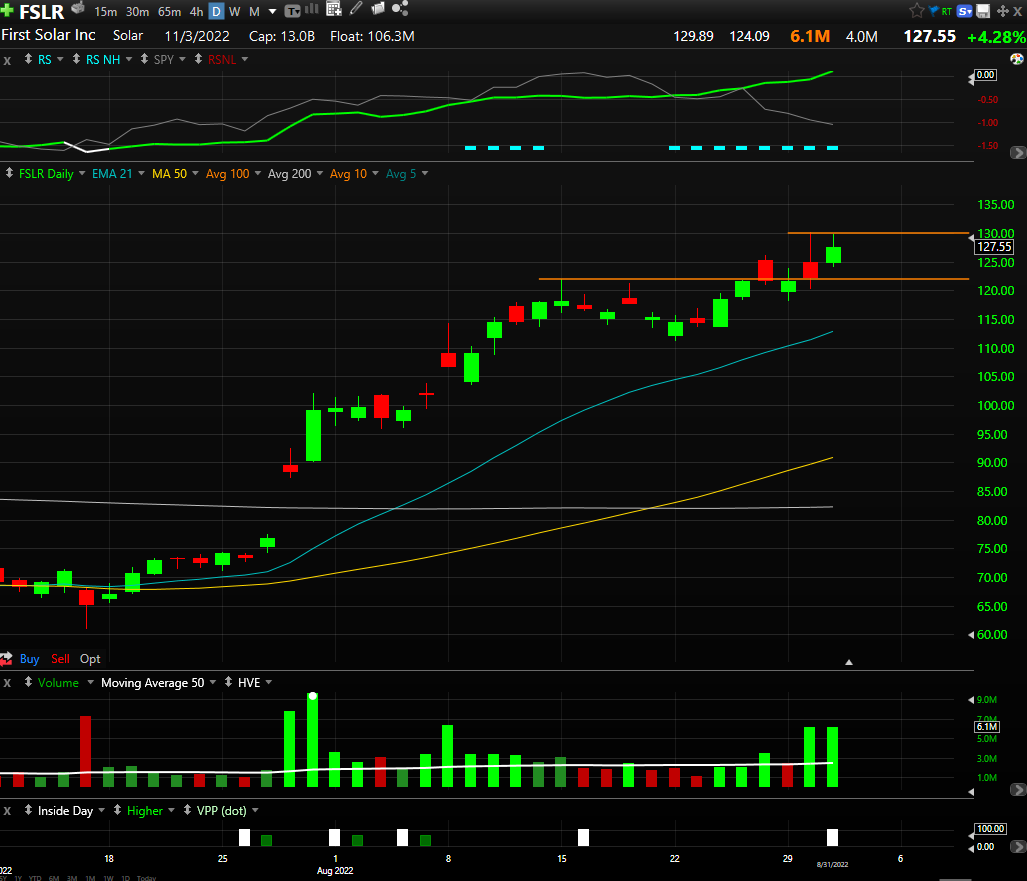The height and width of the screenshot is (881, 1027).
Task: Click the chart templates folder icon
Action: 378,9
